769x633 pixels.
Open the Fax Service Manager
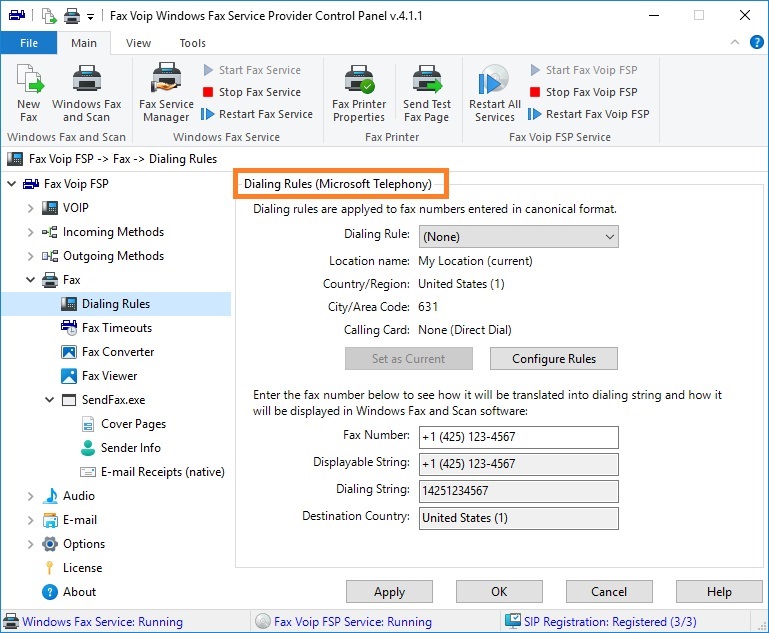click(x=166, y=92)
